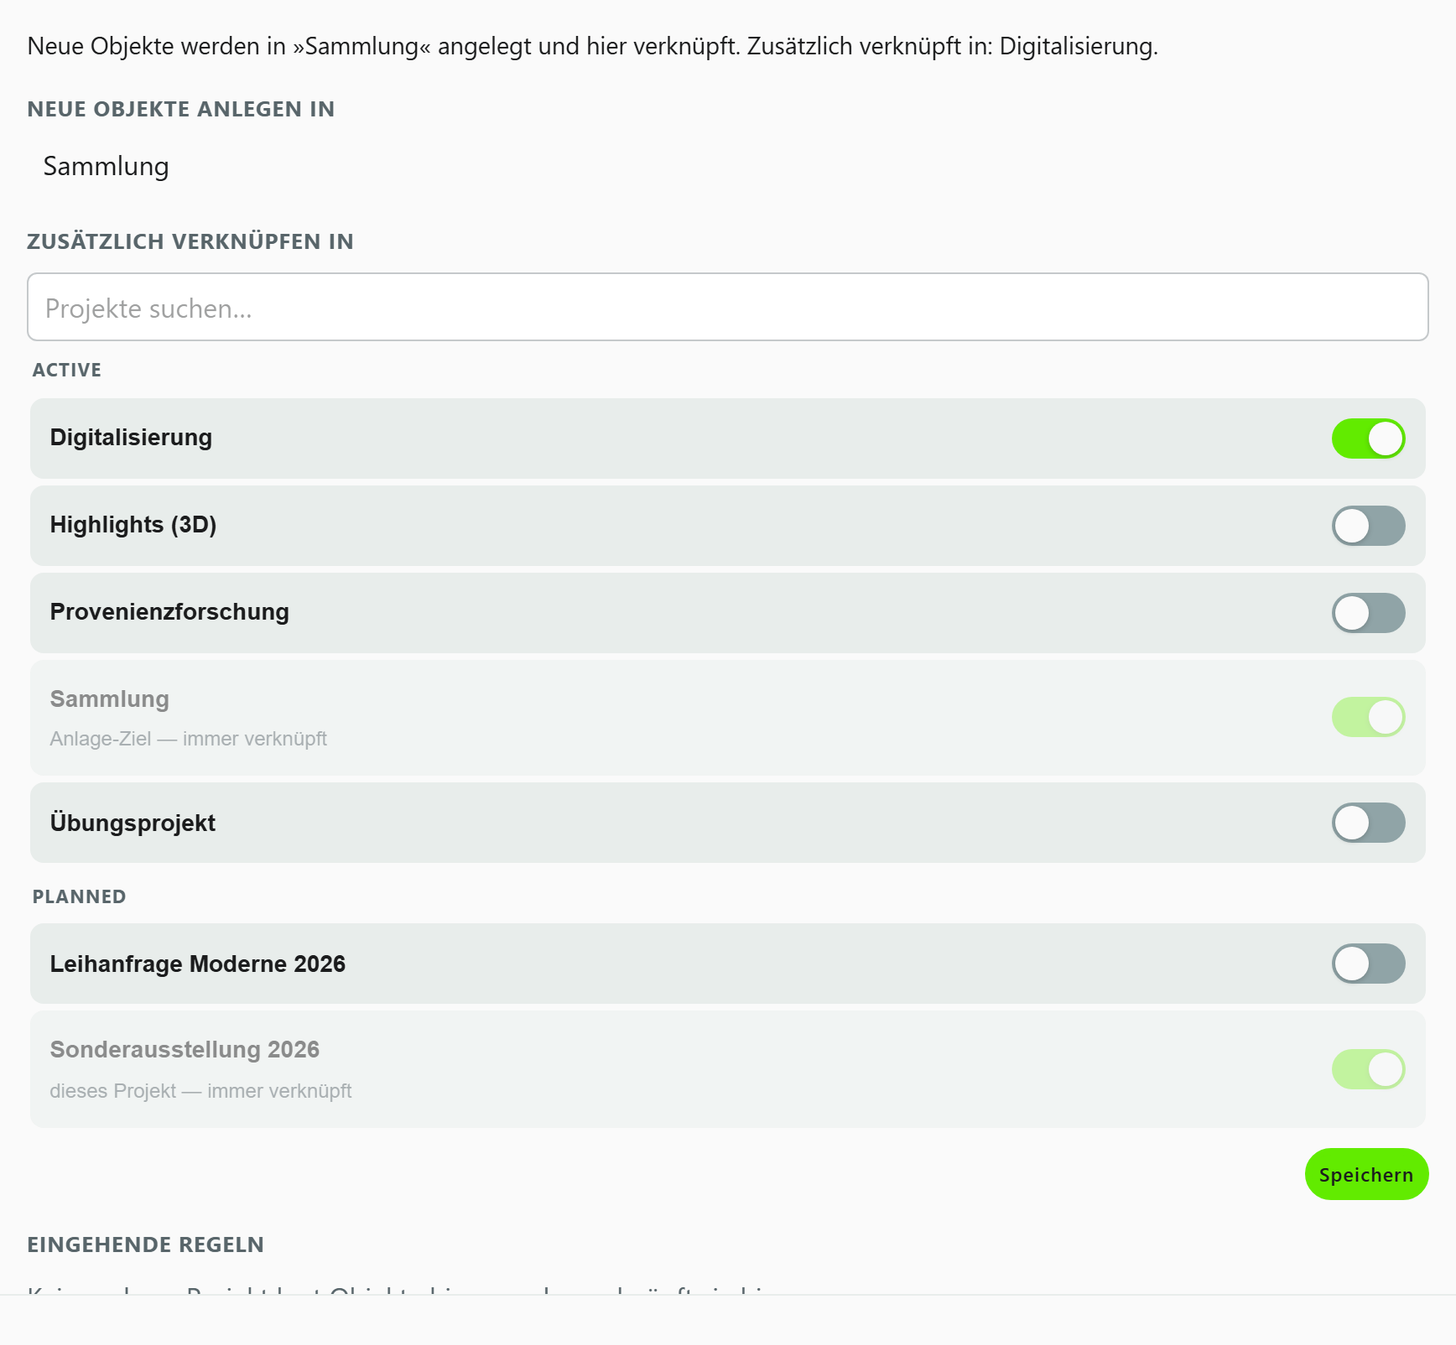The height and width of the screenshot is (1345, 1456).
Task: Enable the Leihanfrage Moderne 2026 toggle
Action: click(1368, 963)
